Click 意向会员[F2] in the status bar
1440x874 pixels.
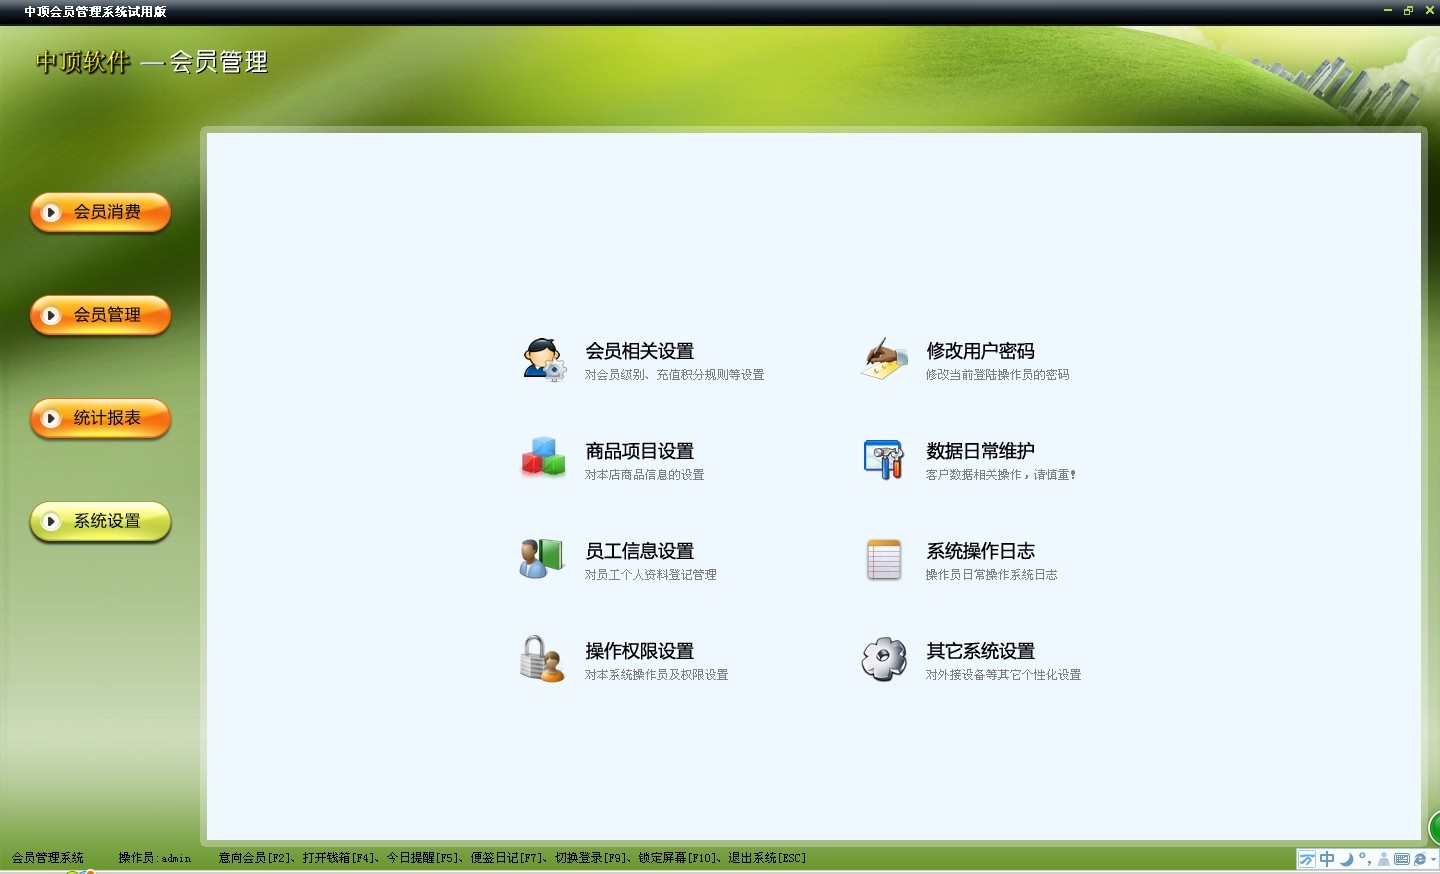255,858
